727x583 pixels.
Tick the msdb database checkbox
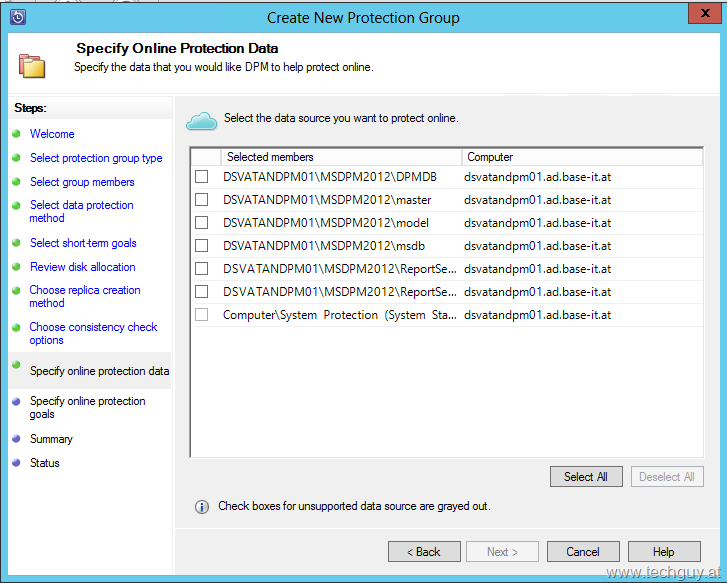(202, 246)
